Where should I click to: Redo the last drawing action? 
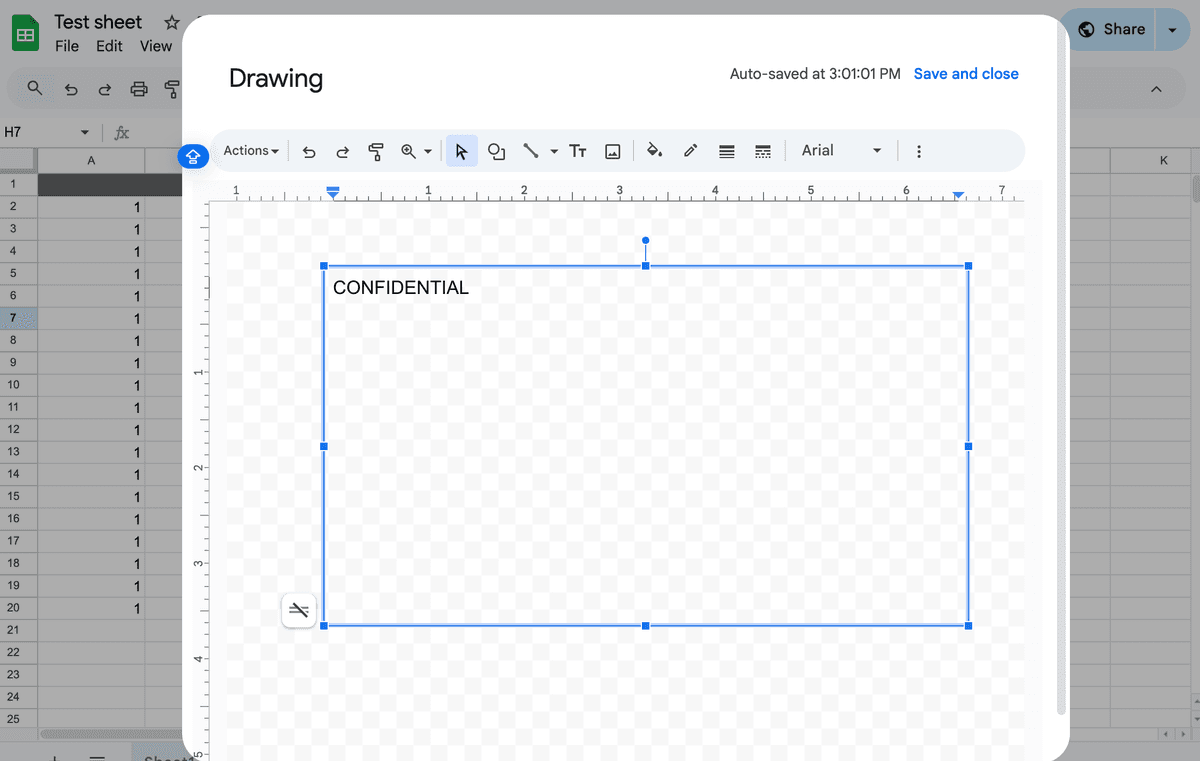tap(342, 151)
